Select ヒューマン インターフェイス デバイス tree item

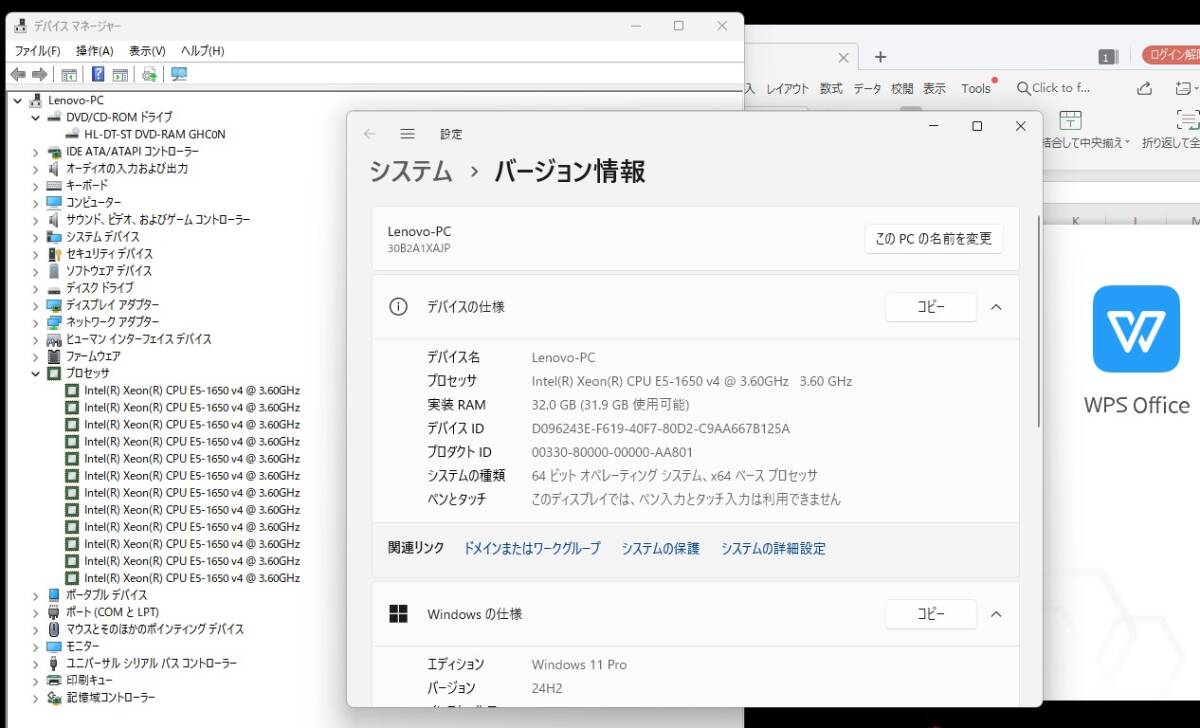(x=139, y=339)
